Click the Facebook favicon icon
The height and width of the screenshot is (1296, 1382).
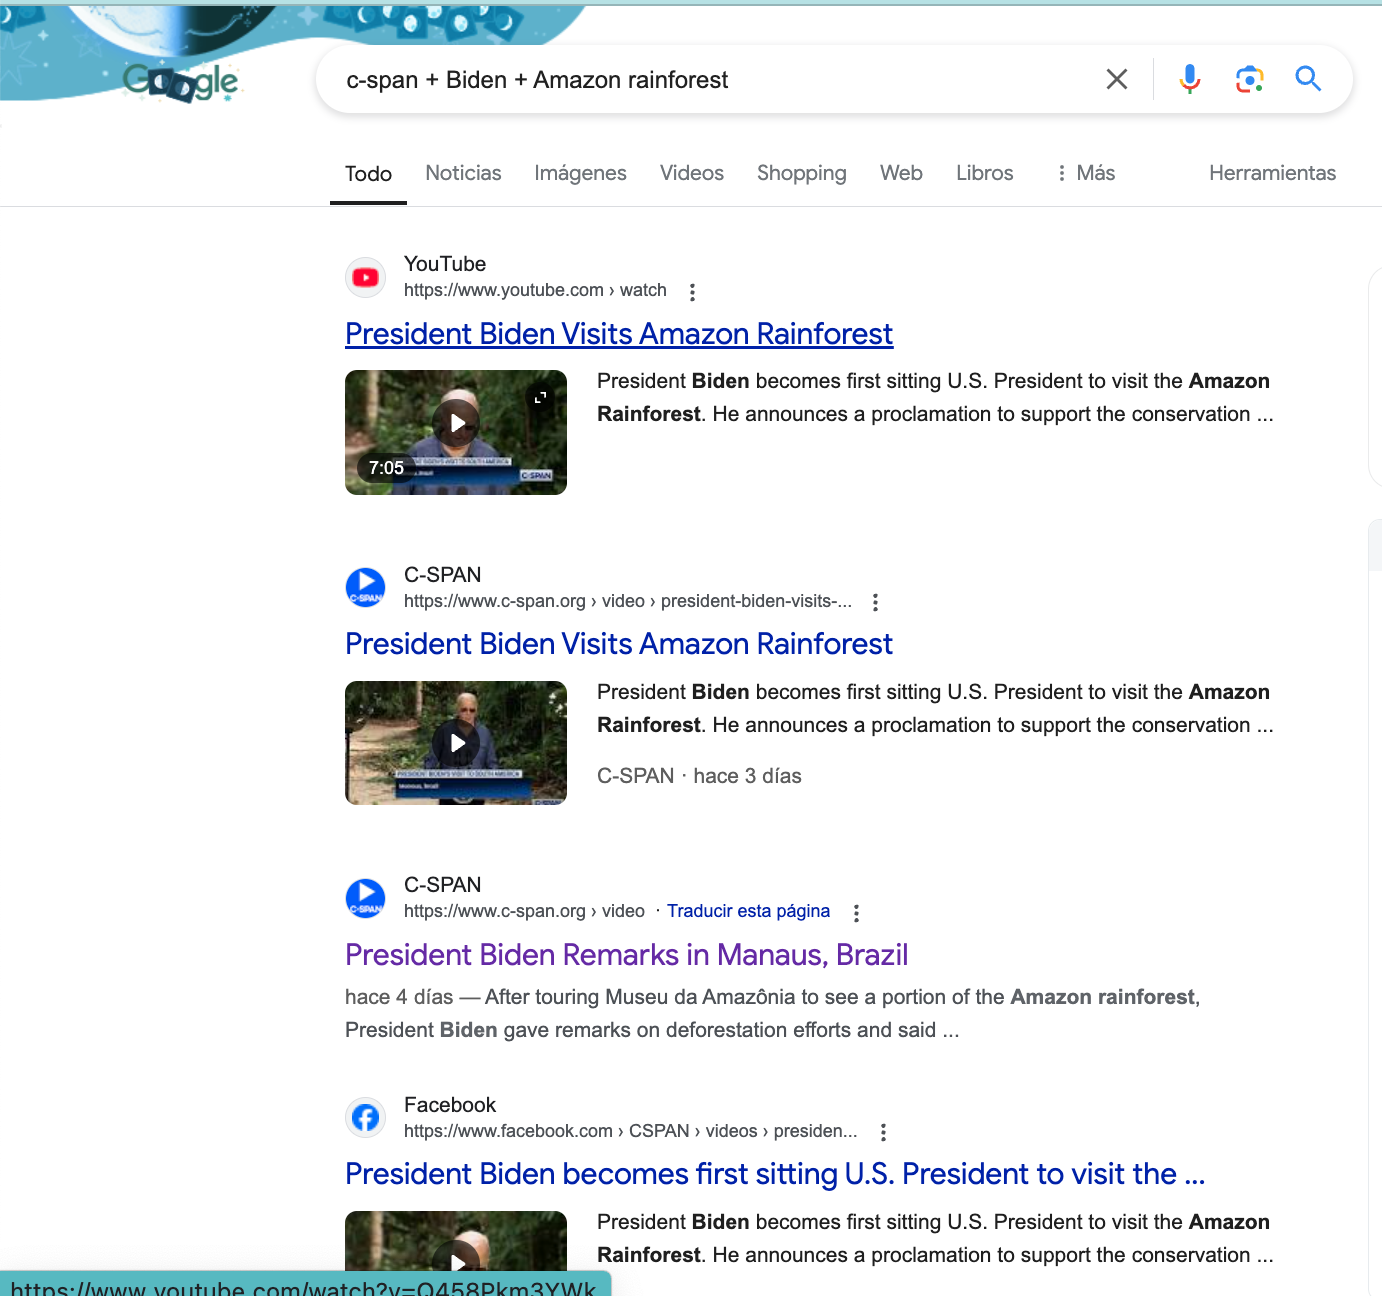click(x=366, y=1117)
